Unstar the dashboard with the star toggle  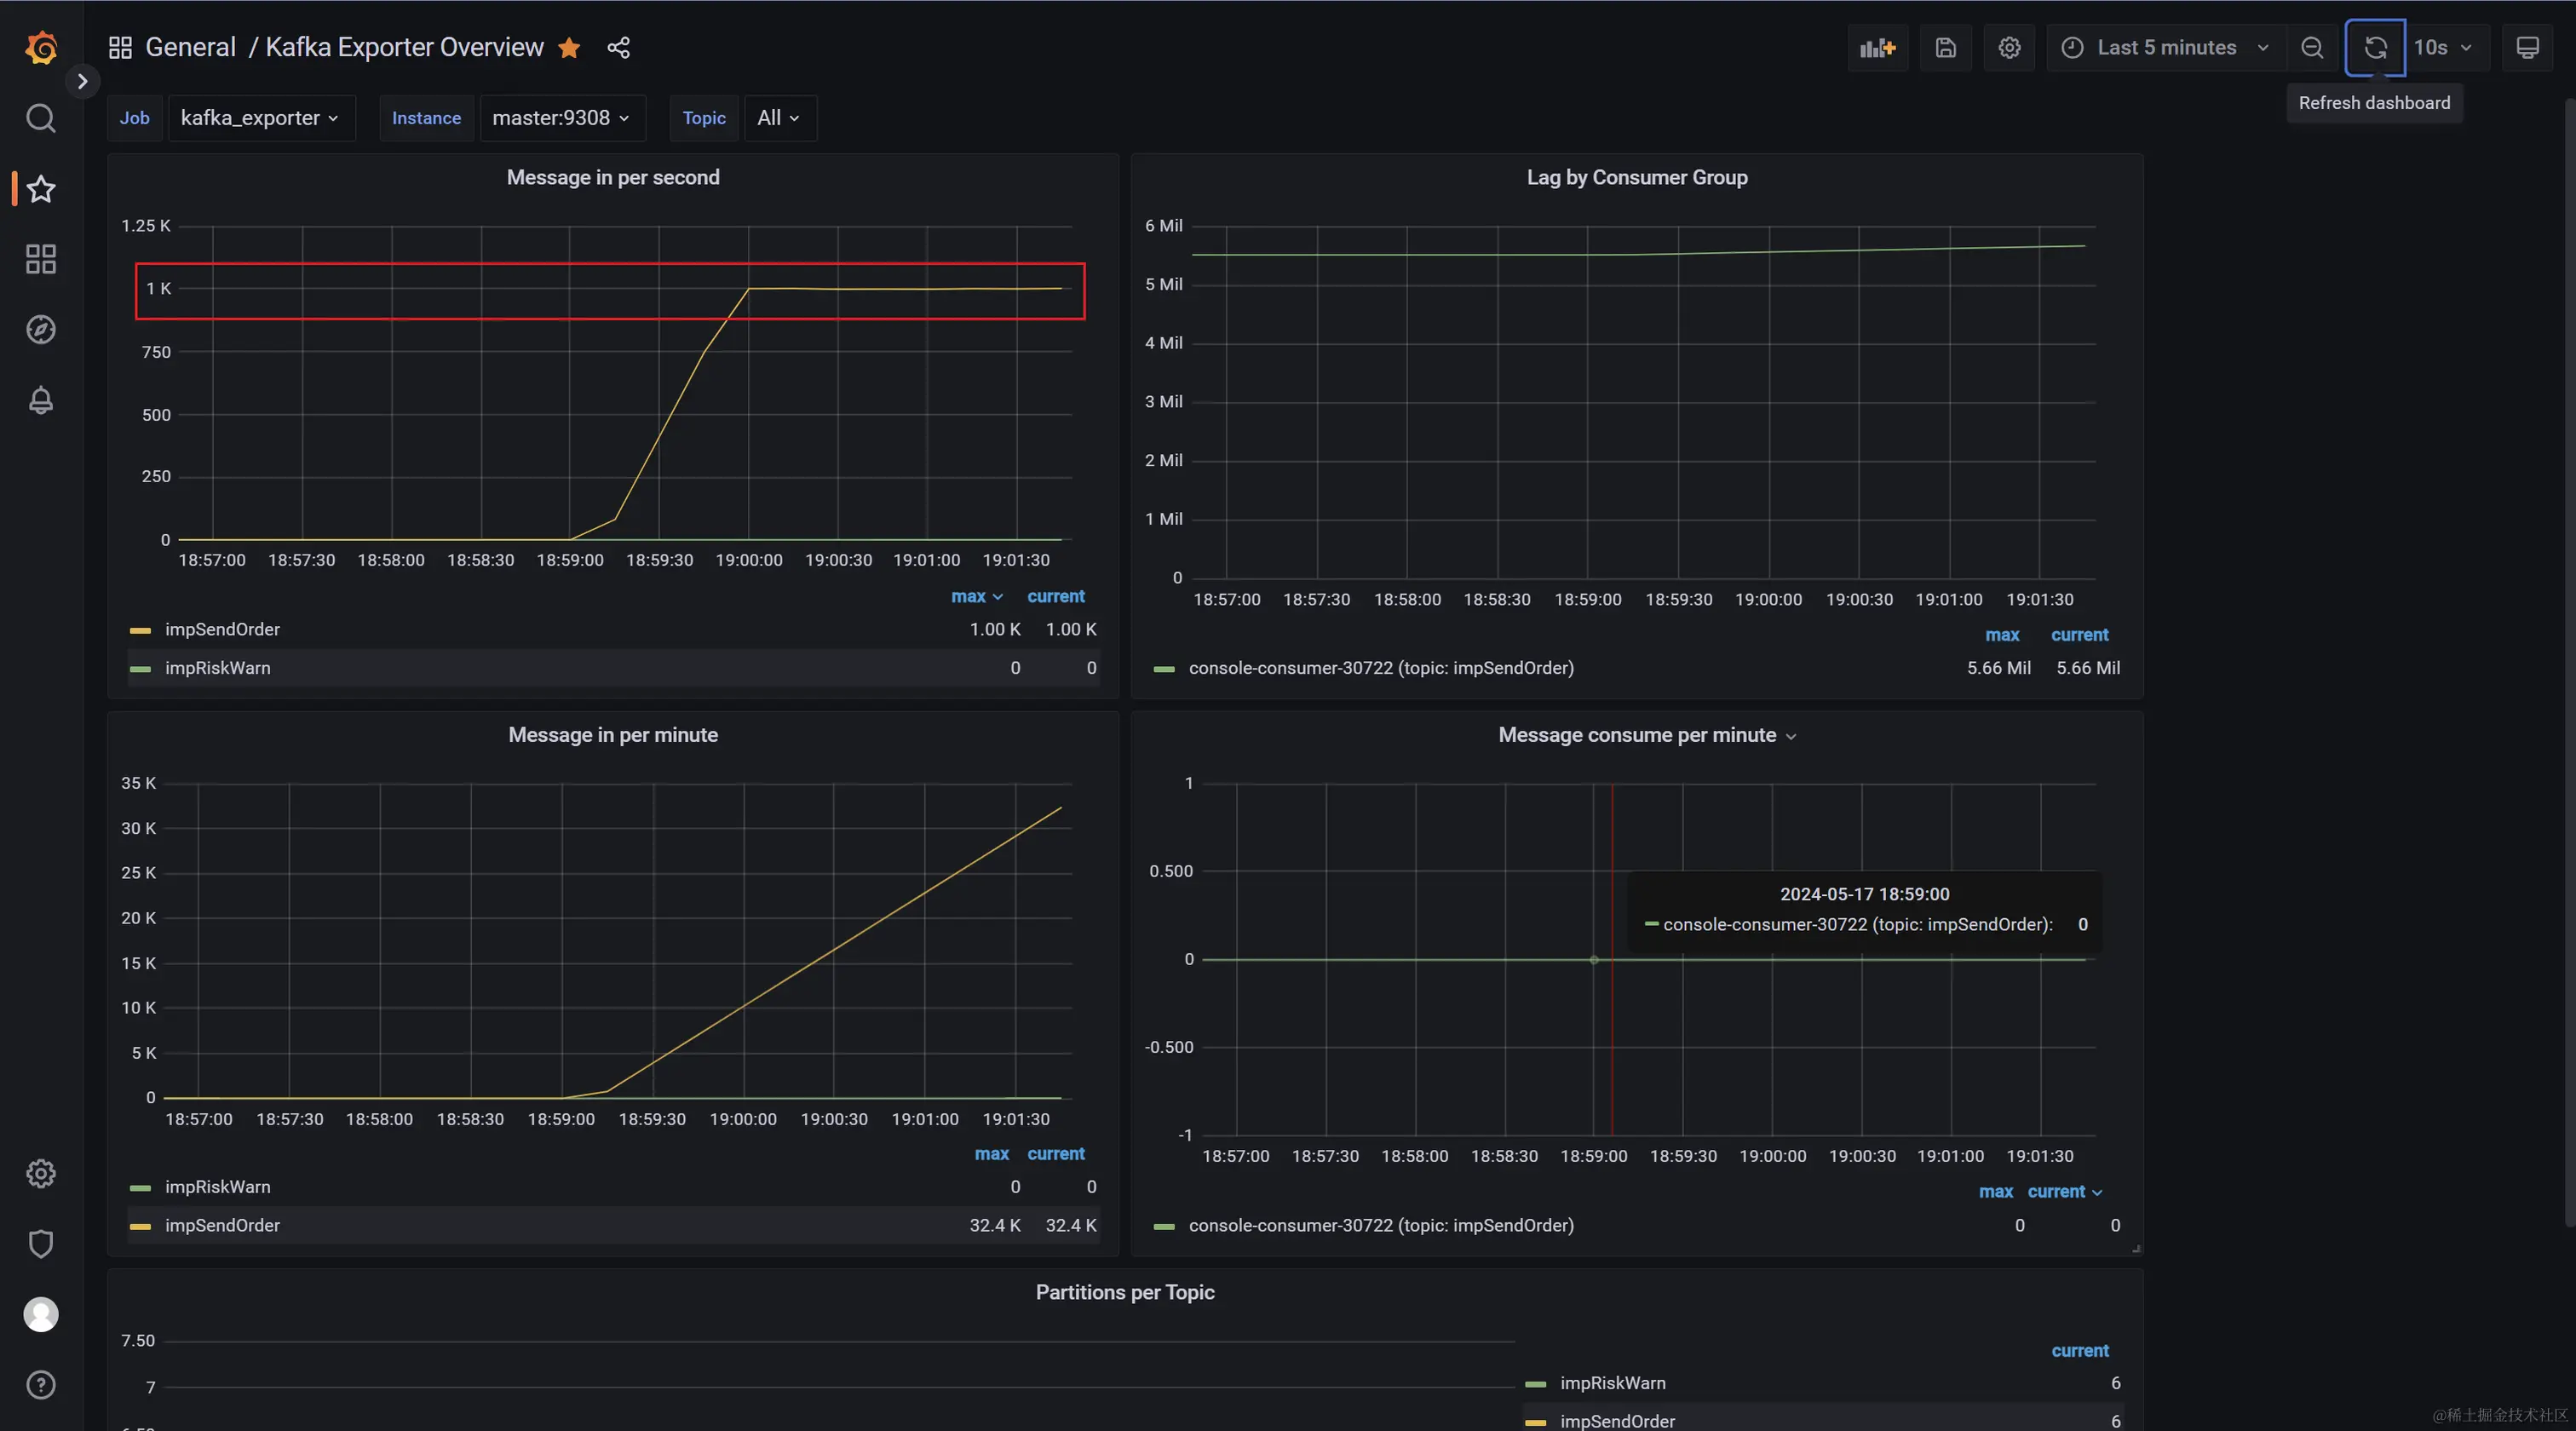click(569, 48)
